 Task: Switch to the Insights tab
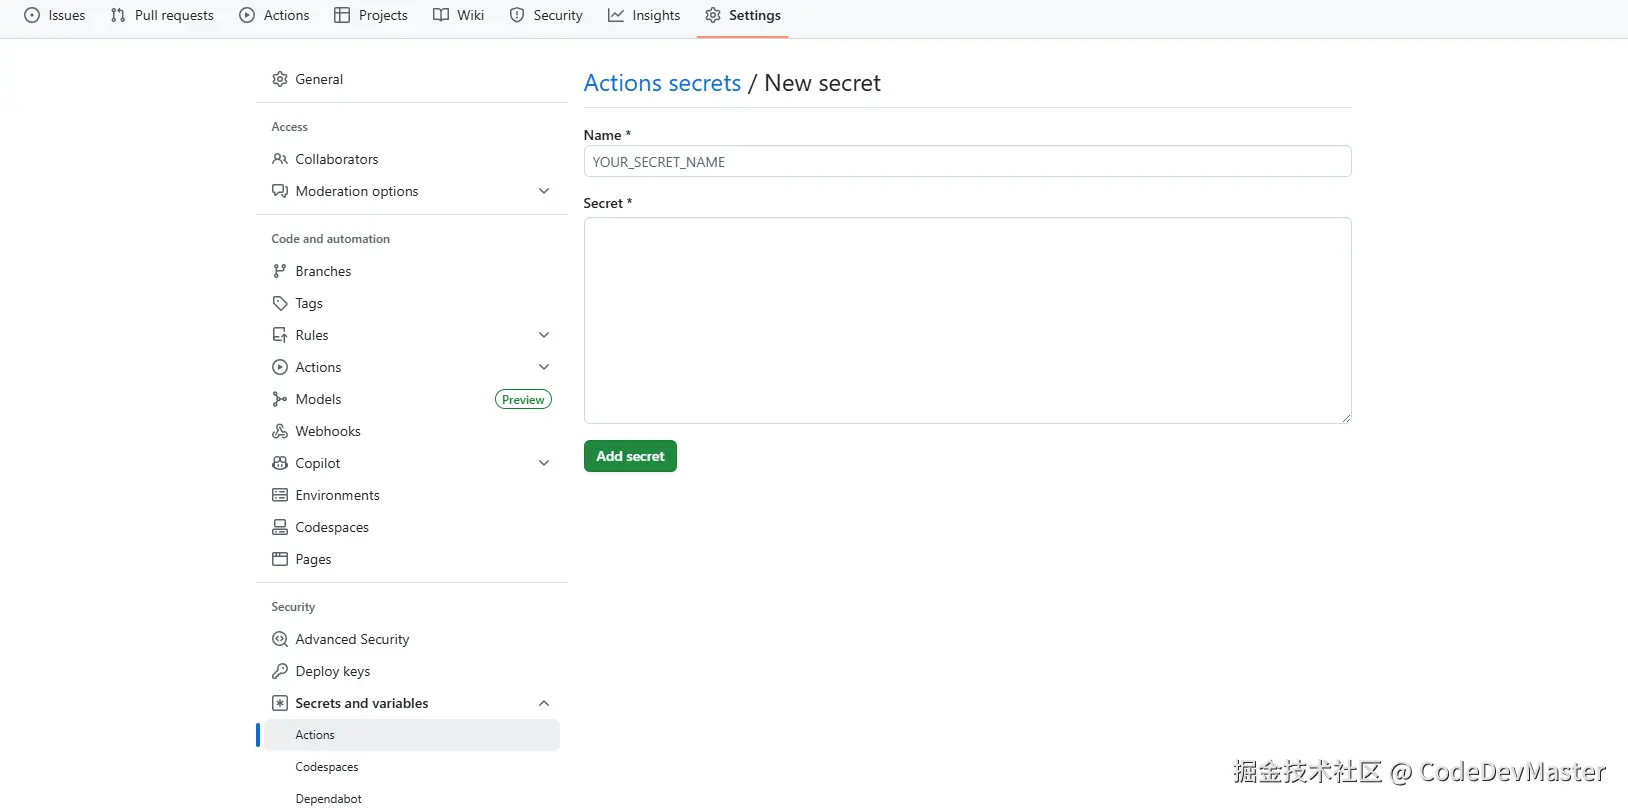point(644,15)
